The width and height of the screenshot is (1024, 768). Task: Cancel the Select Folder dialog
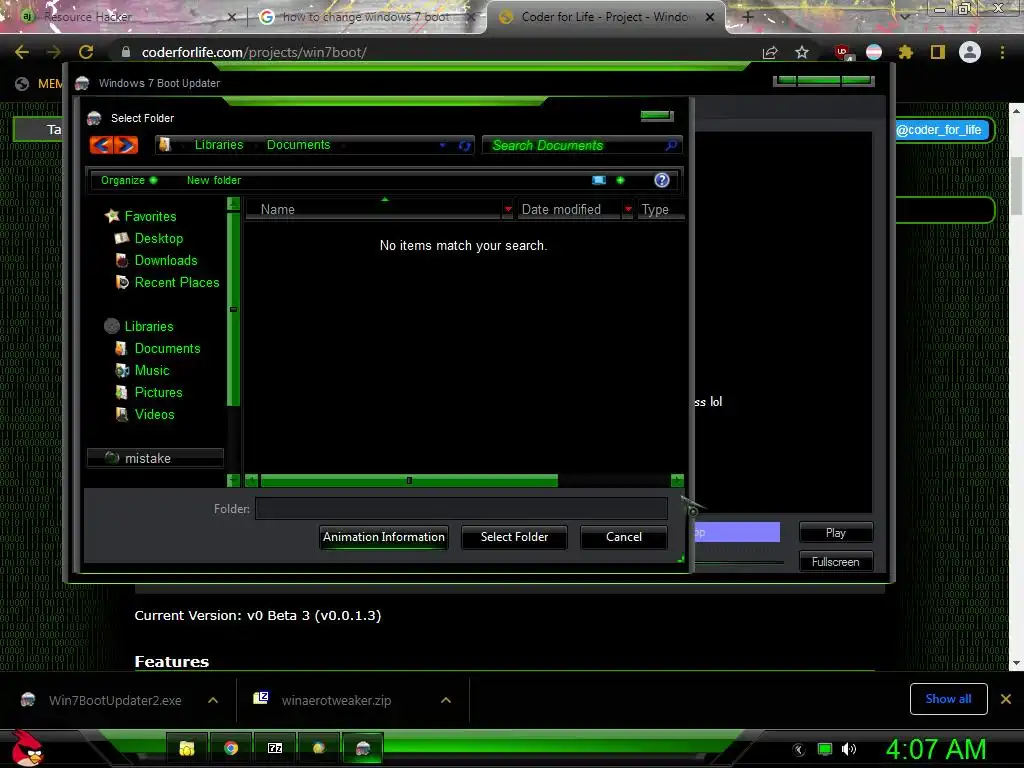coord(624,537)
